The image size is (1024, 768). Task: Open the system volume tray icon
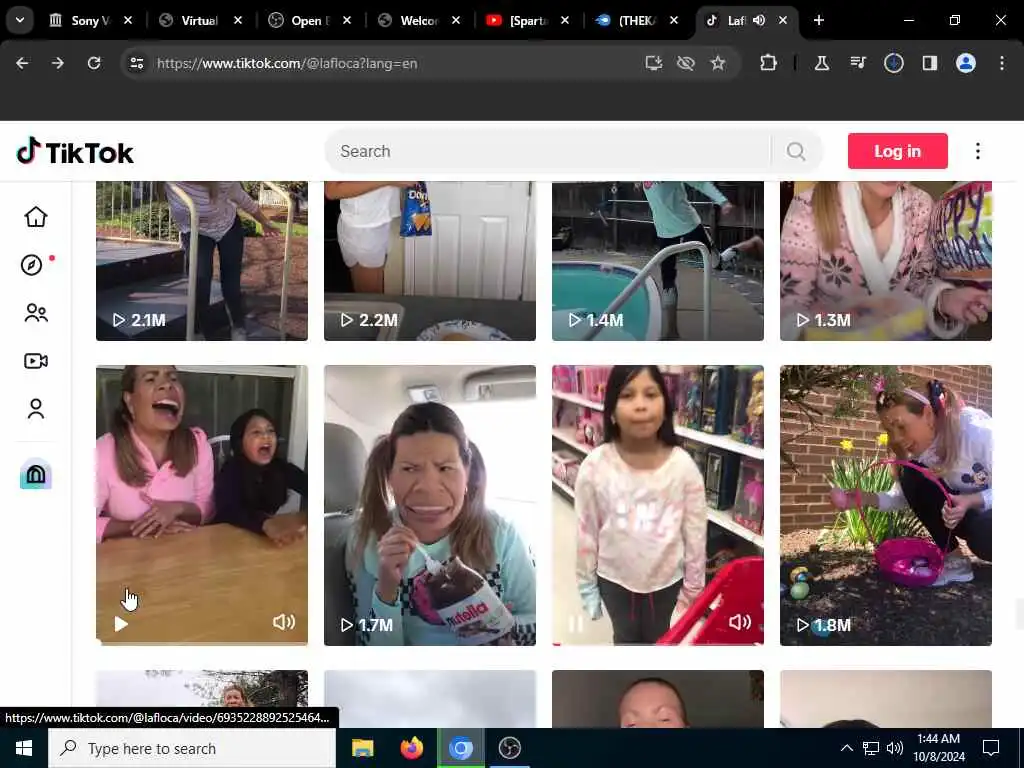tap(895, 748)
